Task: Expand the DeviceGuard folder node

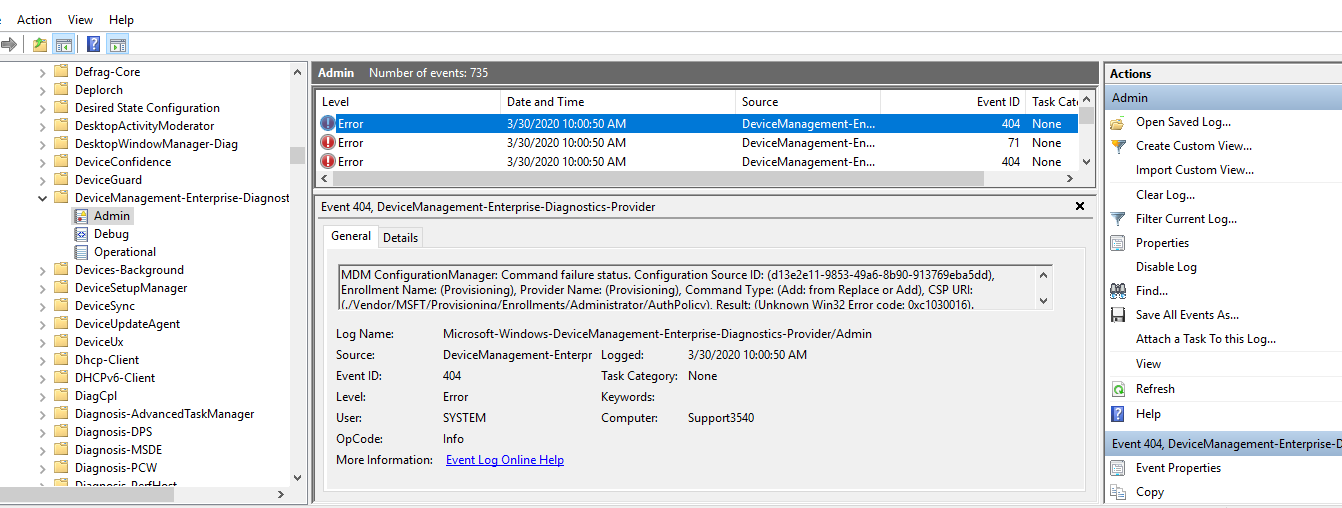Action: [x=42, y=180]
